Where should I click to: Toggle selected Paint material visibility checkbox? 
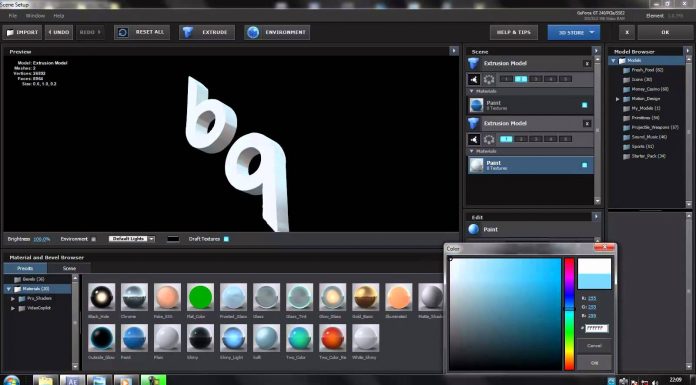pyautogui.click(x=585, y=165)
